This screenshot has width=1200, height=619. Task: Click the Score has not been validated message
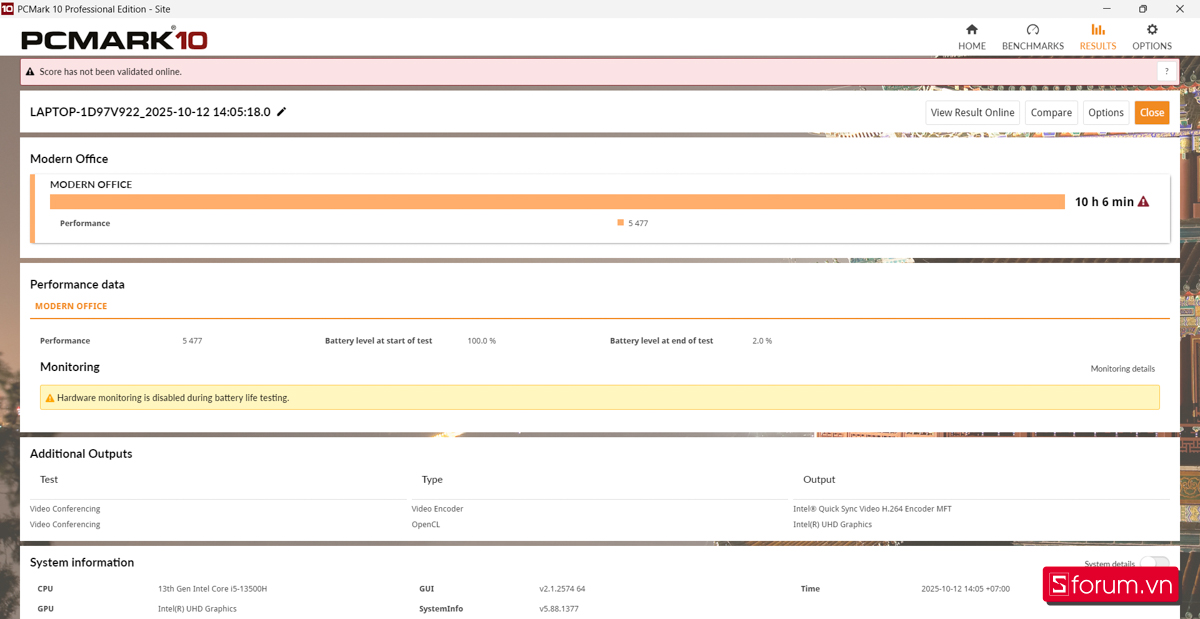tap(111, 72)
